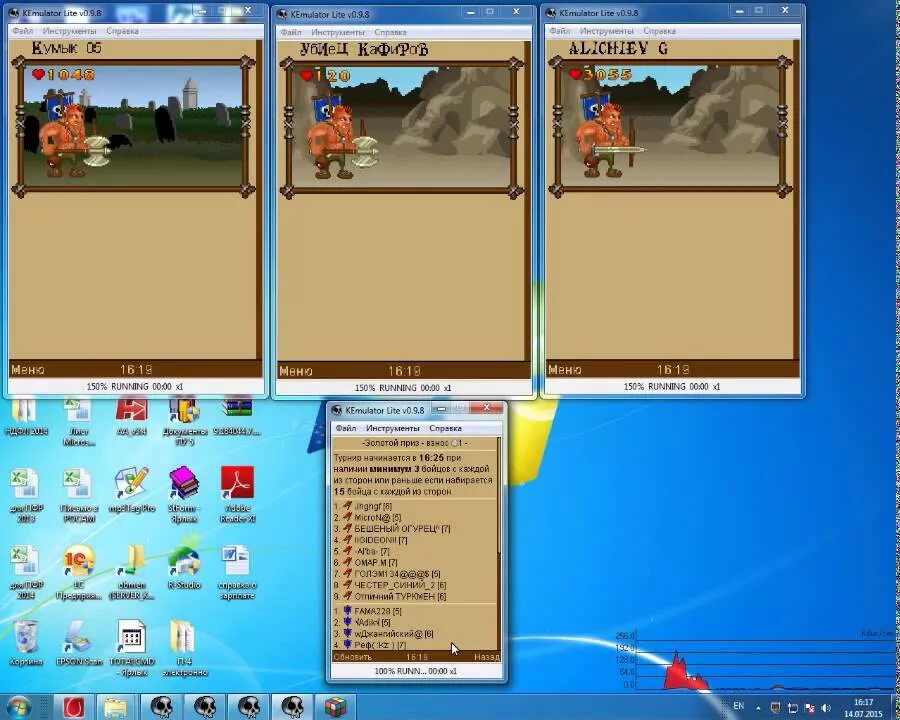
Task: Open Инструменты menu in ALICHIEV G window
Action: pyautogui.click(x=607, y=31)
